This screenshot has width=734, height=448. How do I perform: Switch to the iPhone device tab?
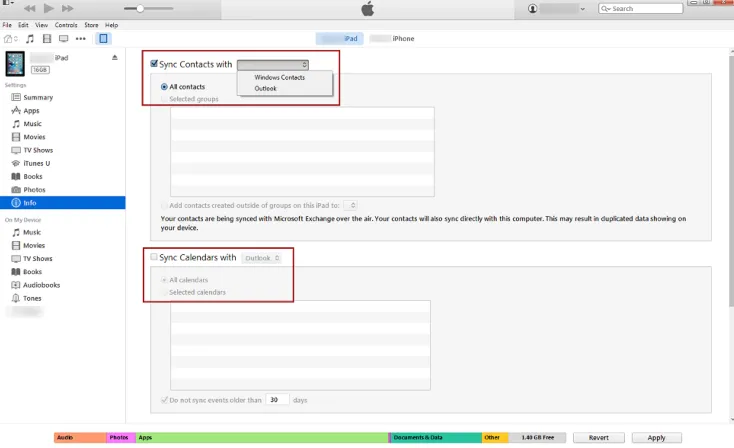(x=392, y=38)
